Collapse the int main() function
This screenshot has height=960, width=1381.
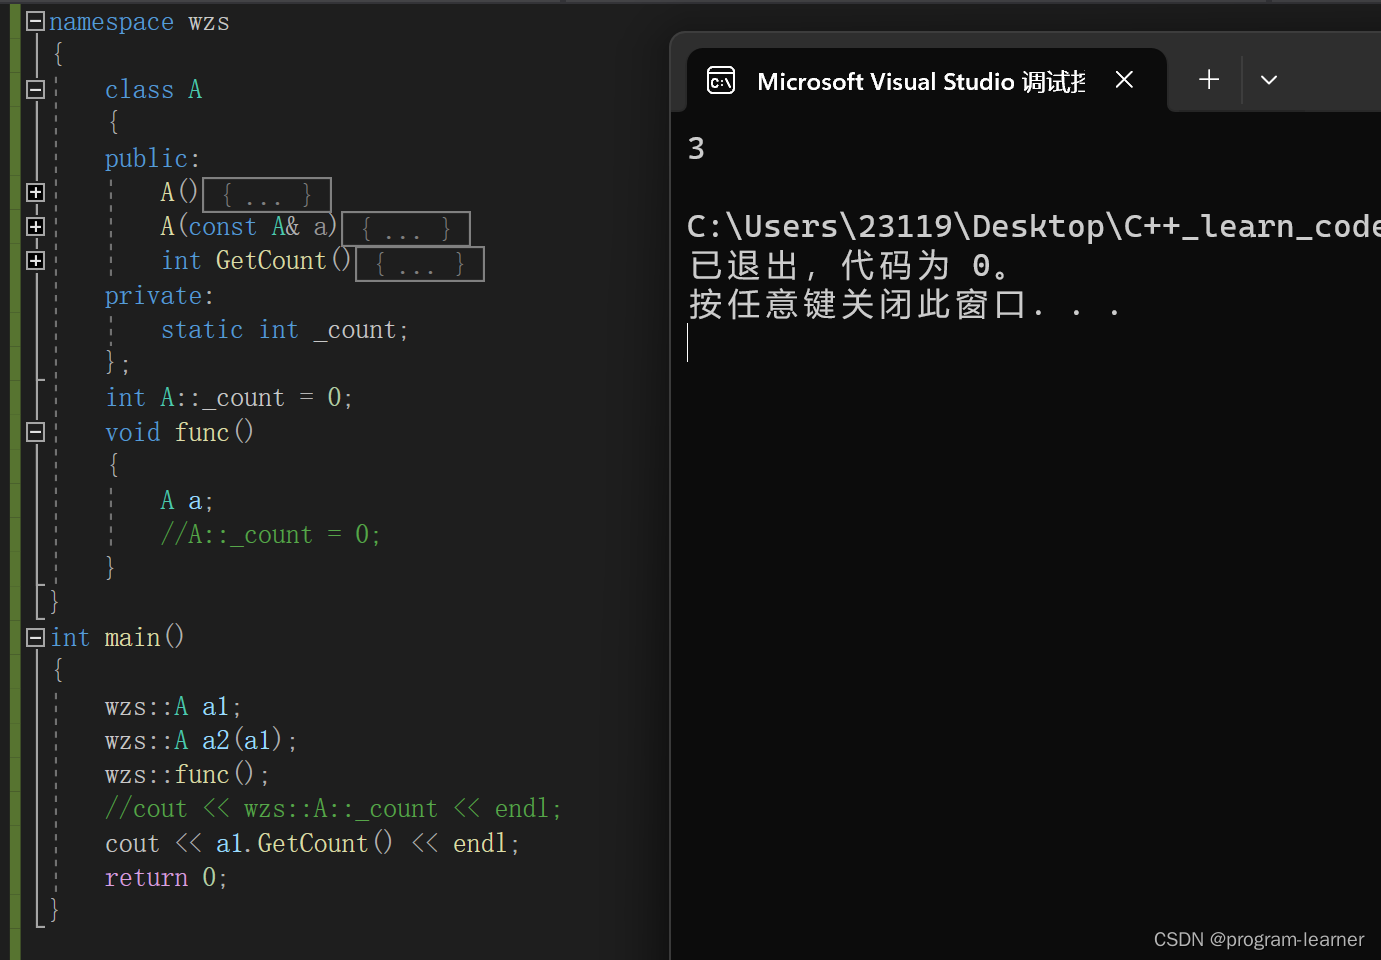pyautogui.click(x=35, y=637)
